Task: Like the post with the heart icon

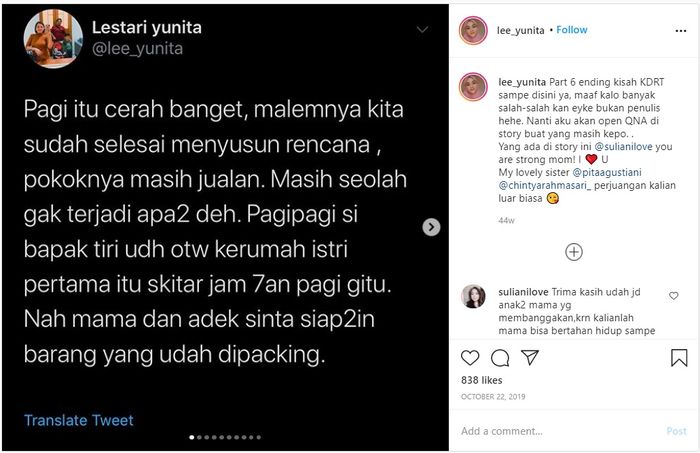Action: tap(470, 357)
